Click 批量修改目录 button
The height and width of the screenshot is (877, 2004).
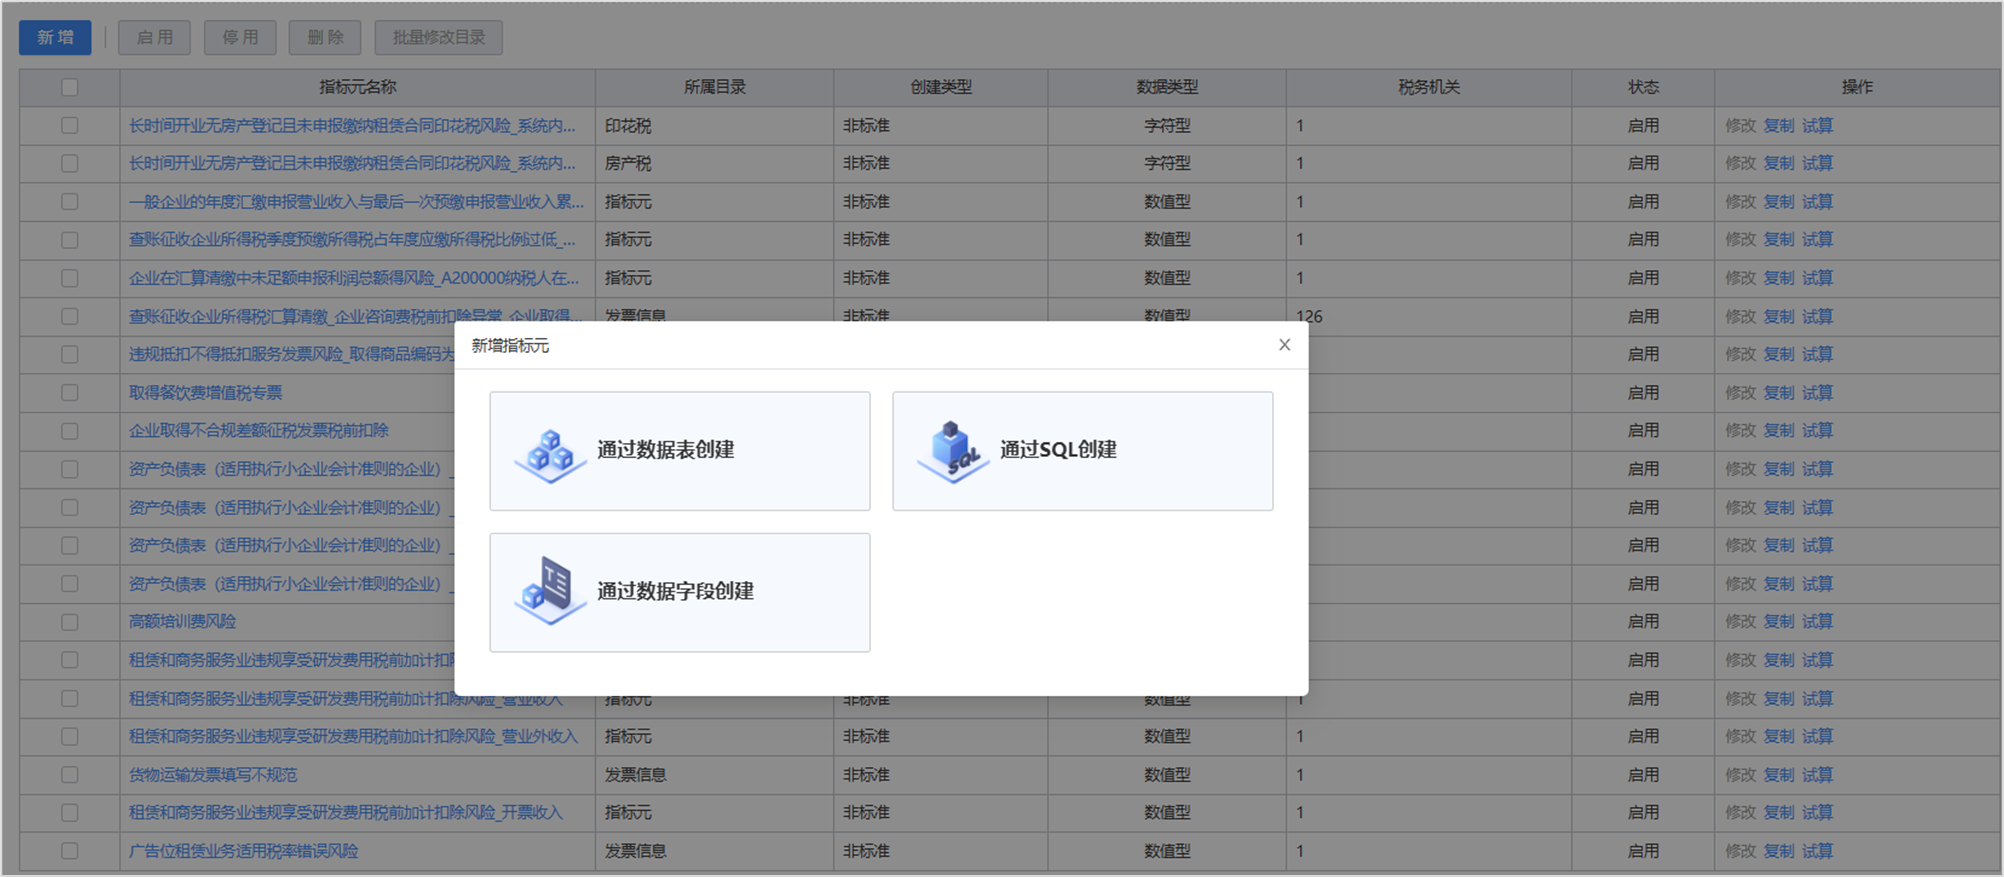(x=438, y=38)
